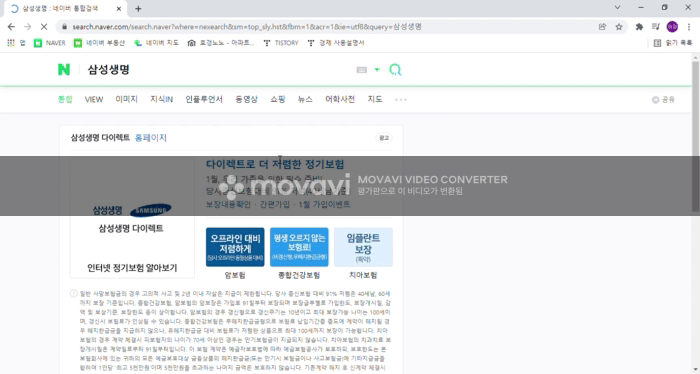Image resolution: width=700 pixels, height=374 pixels.
Task: Open 임플란트 보장 banner
Action: click(x=363, y=247)
